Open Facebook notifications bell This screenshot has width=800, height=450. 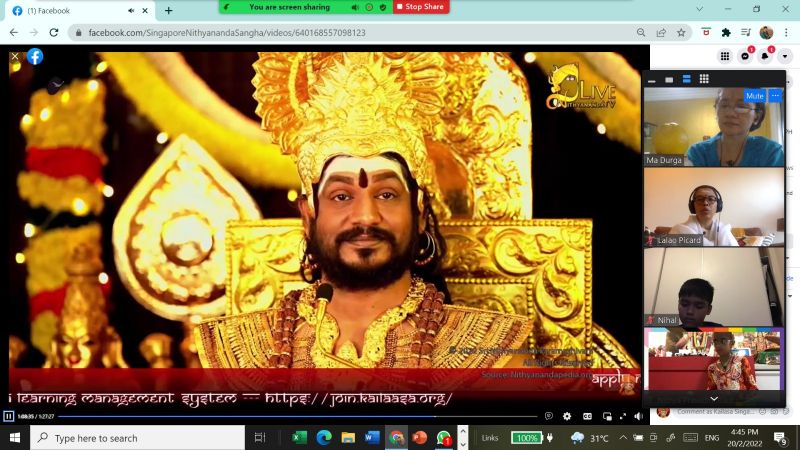pos(767,56)
